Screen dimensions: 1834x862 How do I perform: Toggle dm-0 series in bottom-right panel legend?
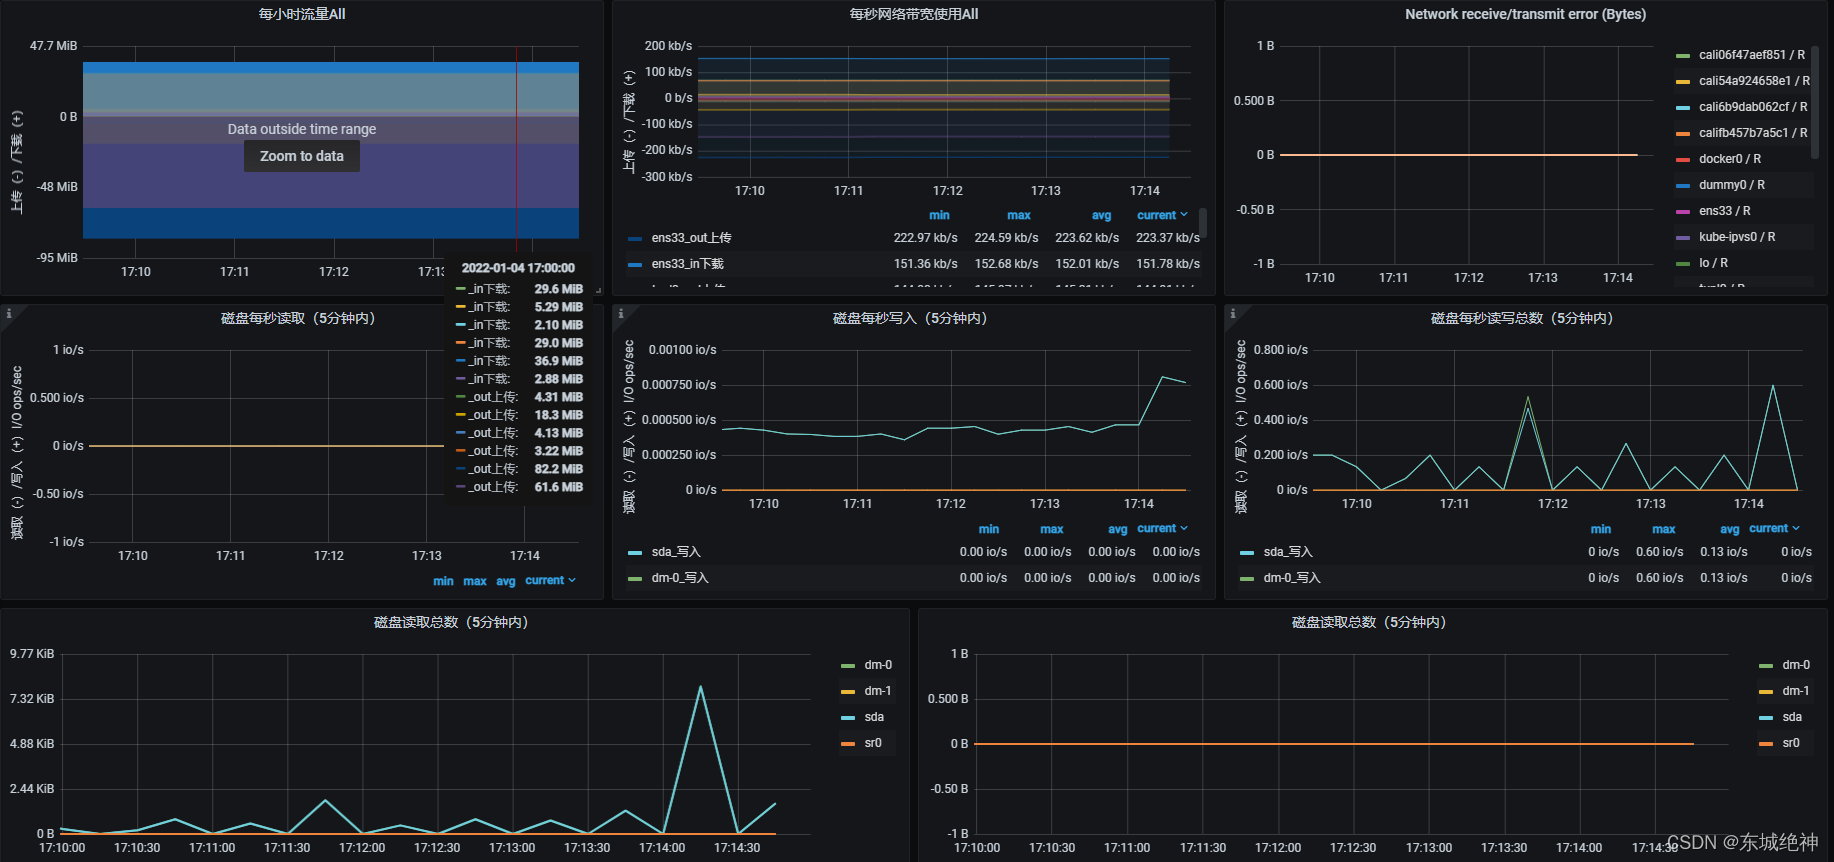[1796, 665]
